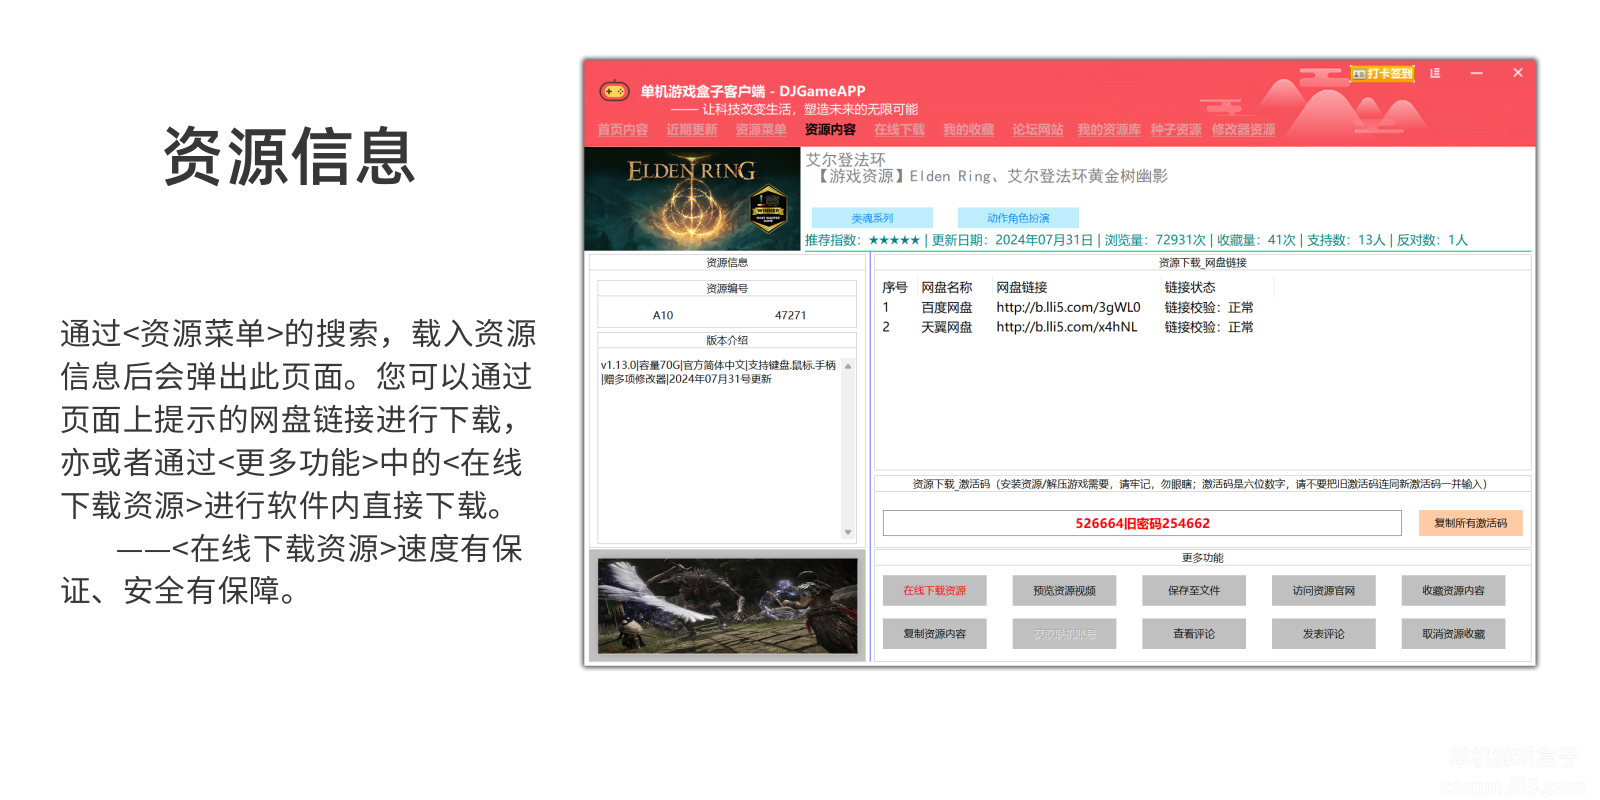Switch to the 近期更新 tab
This screenshot has height=800, width=1600.
click(692, 130)
